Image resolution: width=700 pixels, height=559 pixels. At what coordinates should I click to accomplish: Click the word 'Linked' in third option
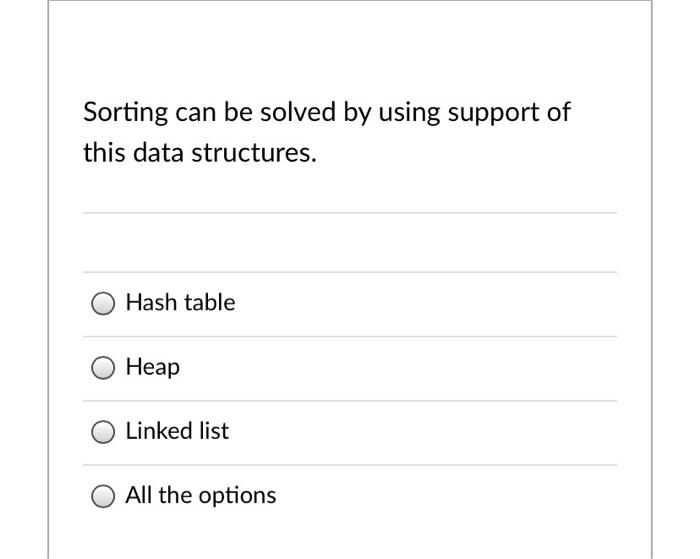[x=159, y=431]
